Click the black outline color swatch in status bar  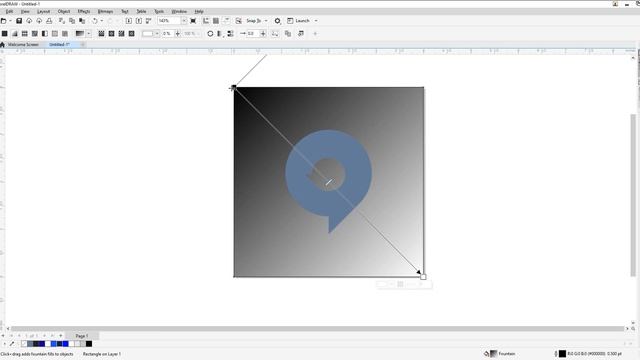(x=562, y=353)
